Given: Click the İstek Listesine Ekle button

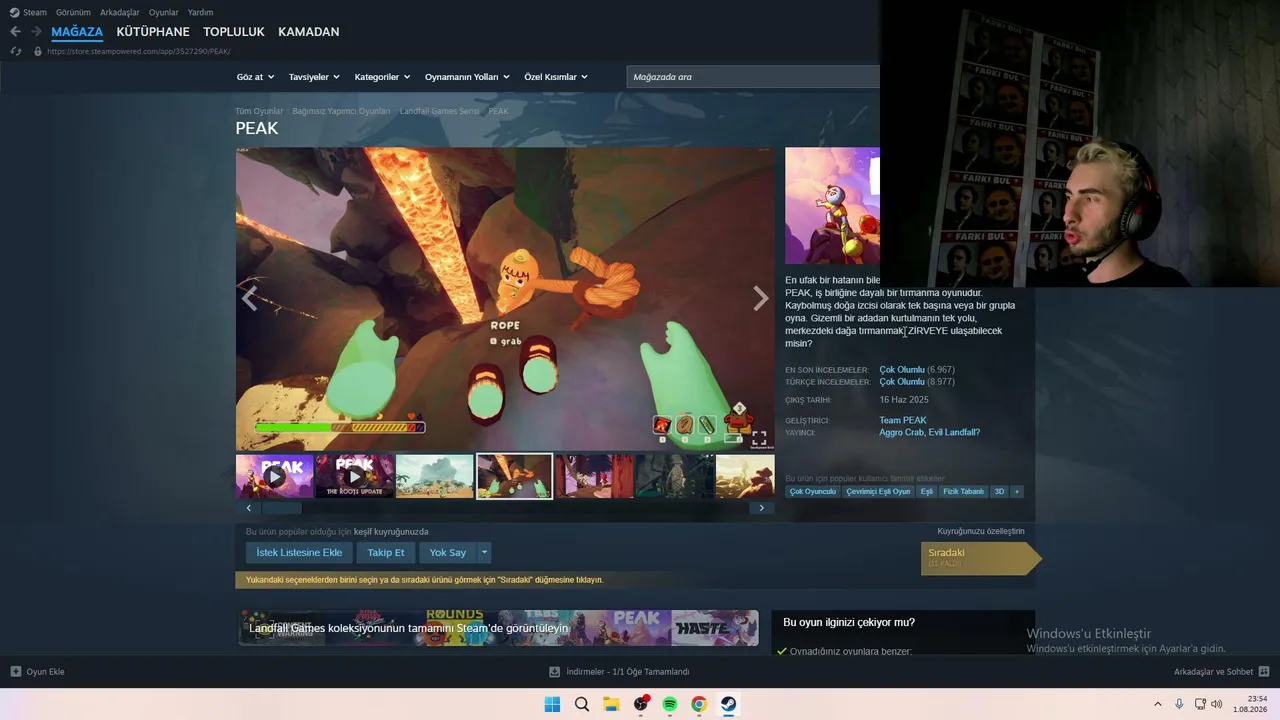Looking at the screenshot, I should pos(299,552).
